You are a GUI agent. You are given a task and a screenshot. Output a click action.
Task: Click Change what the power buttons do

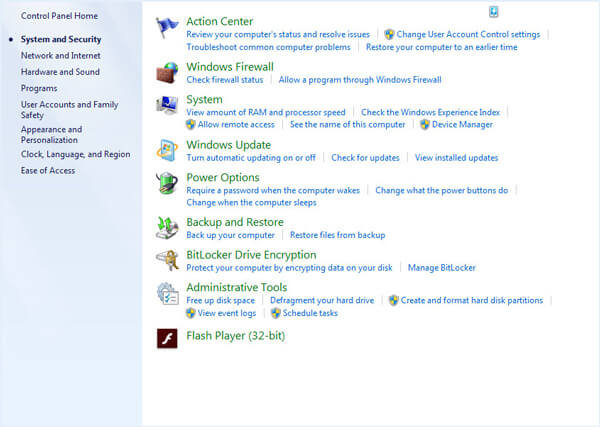(x=442, y=191)
